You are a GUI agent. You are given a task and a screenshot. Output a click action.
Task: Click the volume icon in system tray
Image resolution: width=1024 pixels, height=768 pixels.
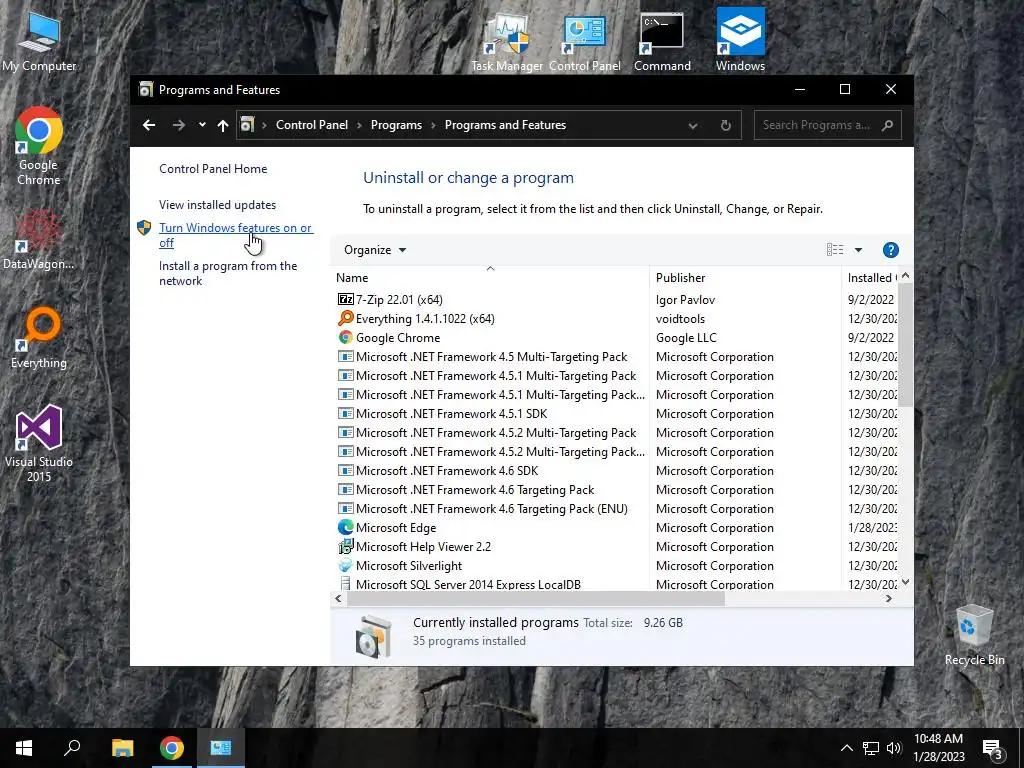tap(894, 748)
